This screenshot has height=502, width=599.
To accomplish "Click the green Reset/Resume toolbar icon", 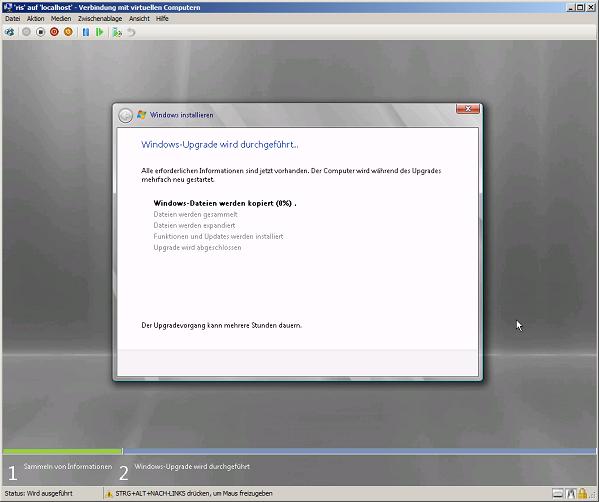I will click(x=100, y=32).
